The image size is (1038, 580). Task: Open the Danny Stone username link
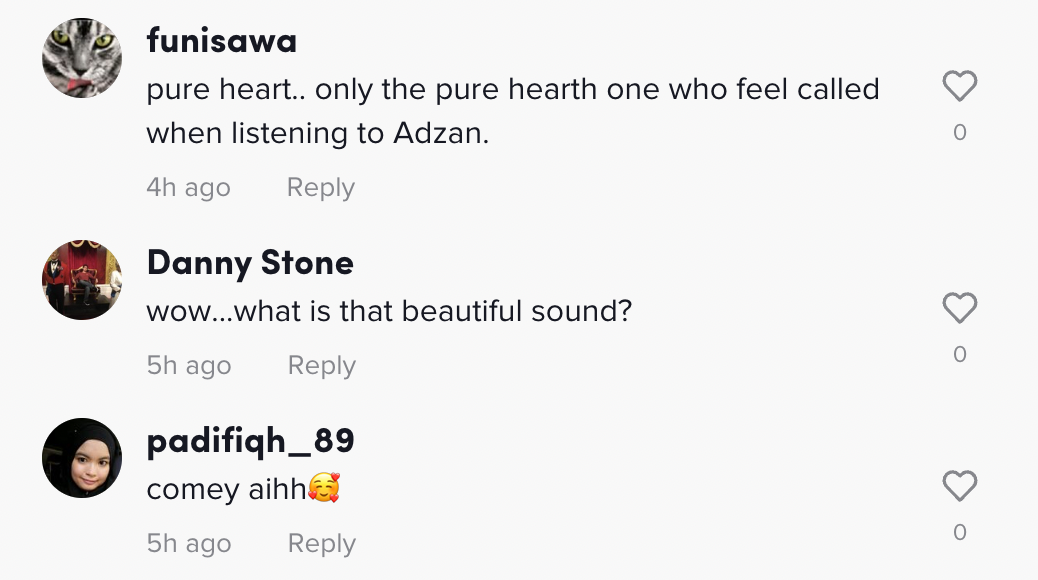(x=250, y=263)
